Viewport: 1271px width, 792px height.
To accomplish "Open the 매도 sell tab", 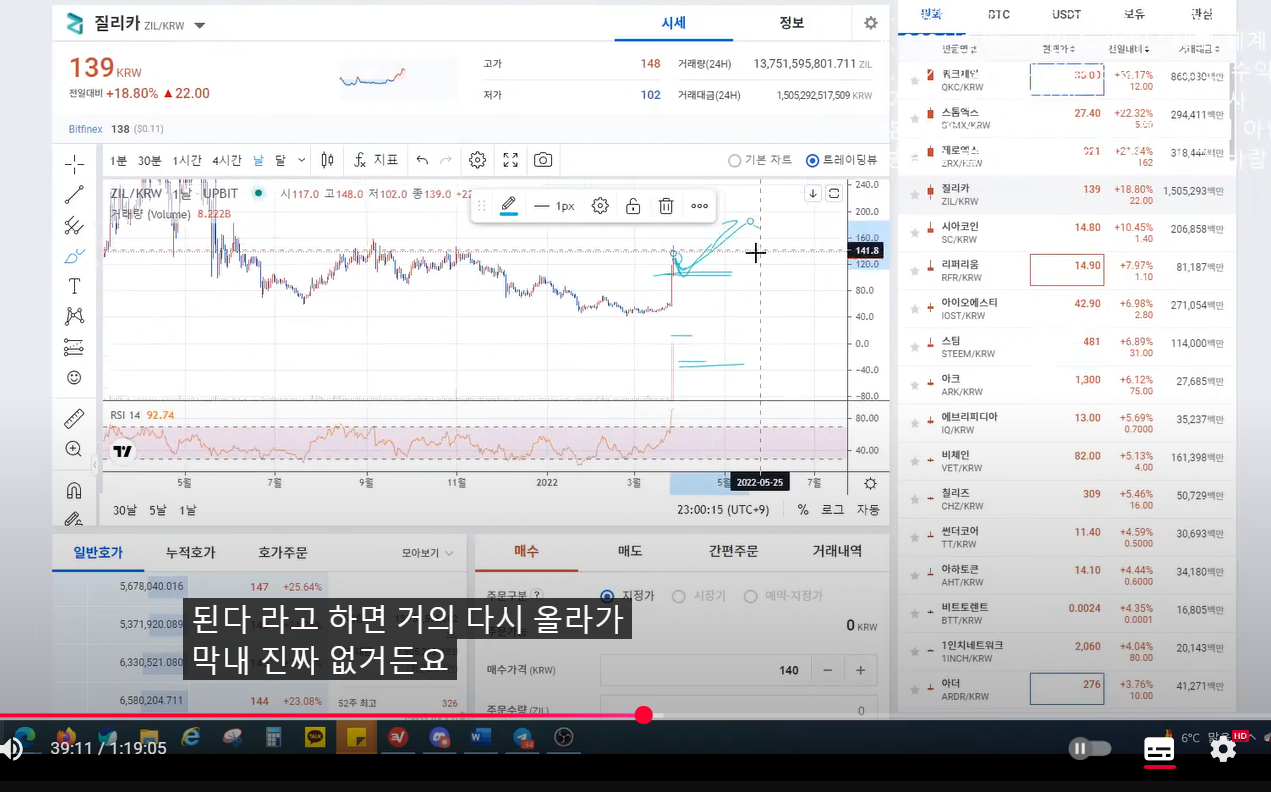I will point(630,551).
